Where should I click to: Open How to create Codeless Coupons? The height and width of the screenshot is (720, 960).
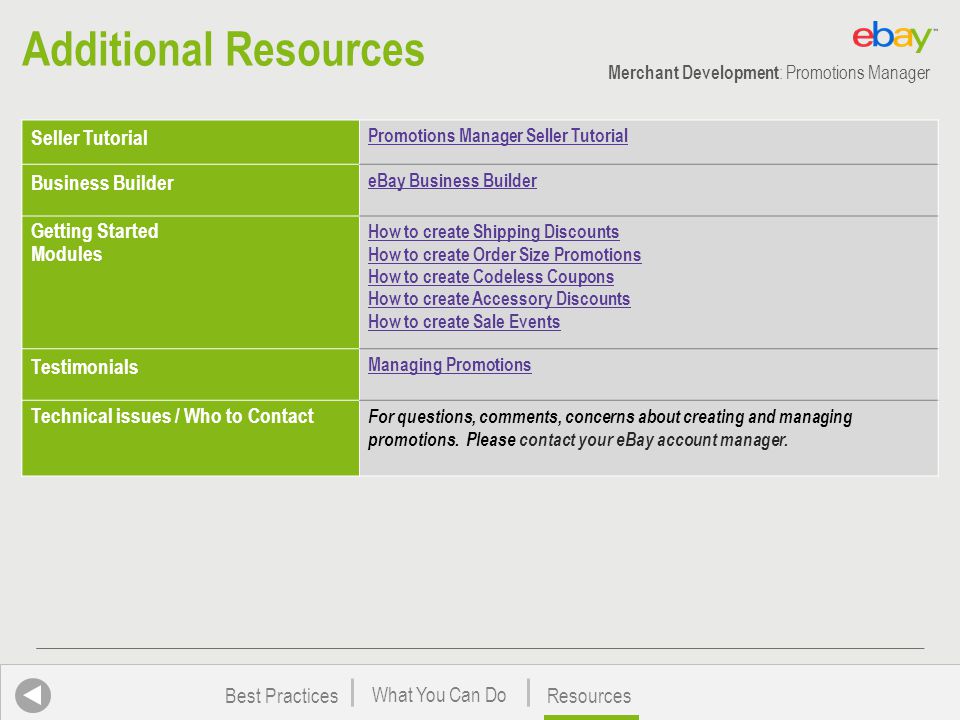(491, 277)
